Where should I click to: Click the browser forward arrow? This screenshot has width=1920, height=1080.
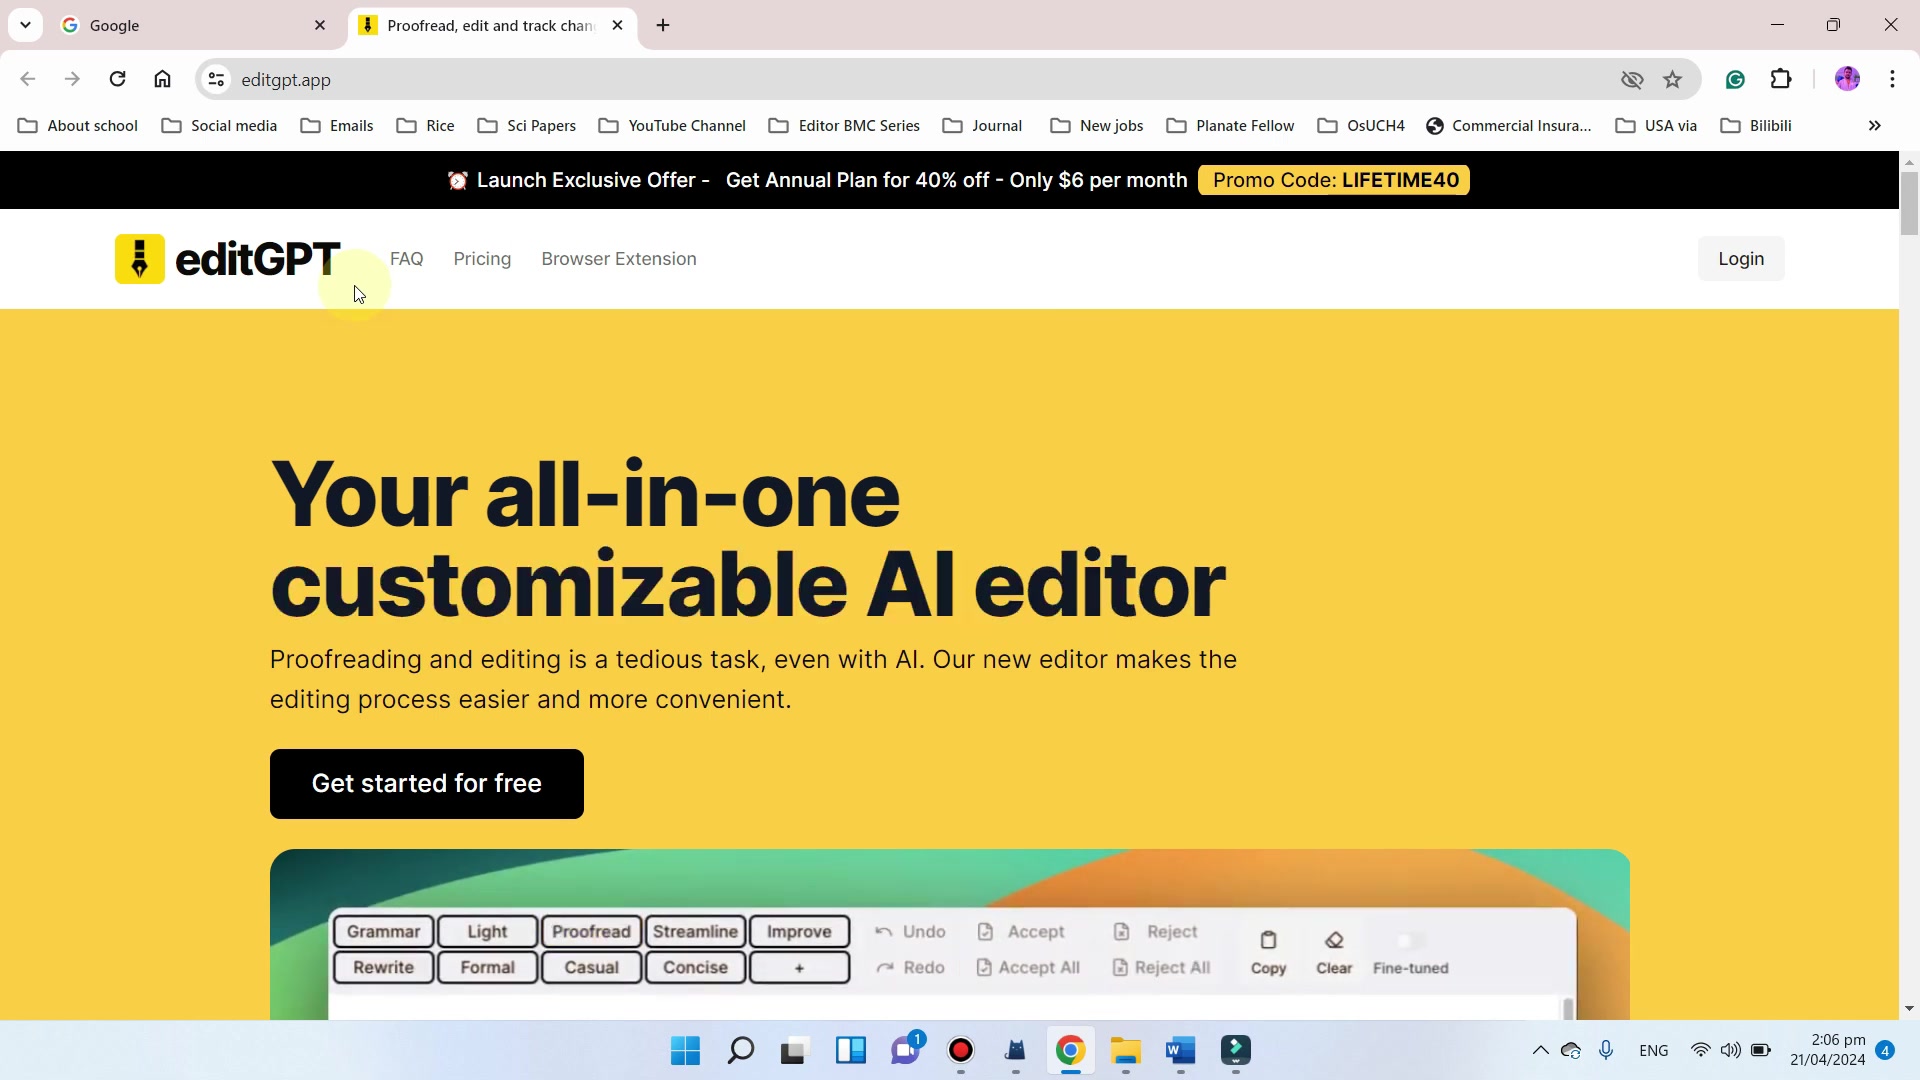(x=72, y=79)
